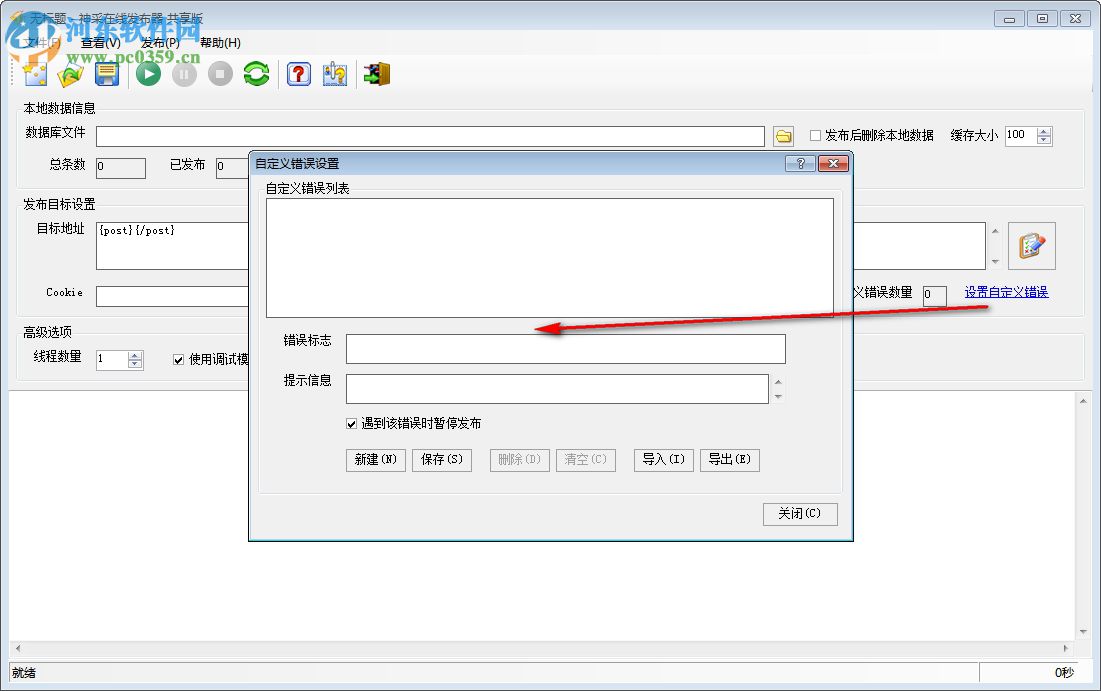Click the 目标地址 text area with {post}
1101x691 pixels.
(172, 246)
